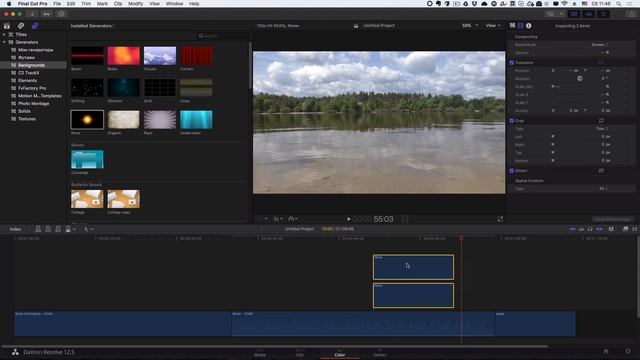Open the Blend Mode Screen dropdown
This screenshot has width=640, height=360.
(x=600, y=44)
